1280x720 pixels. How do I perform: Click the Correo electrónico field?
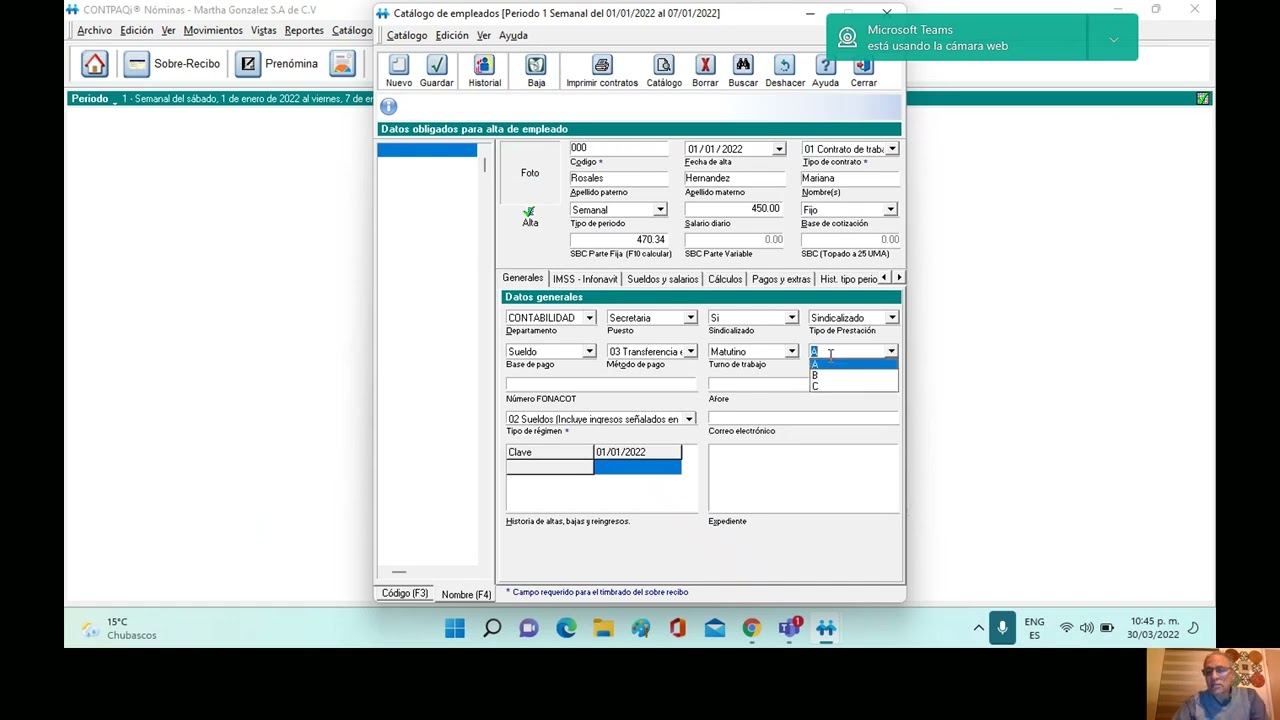click(803, 418)
